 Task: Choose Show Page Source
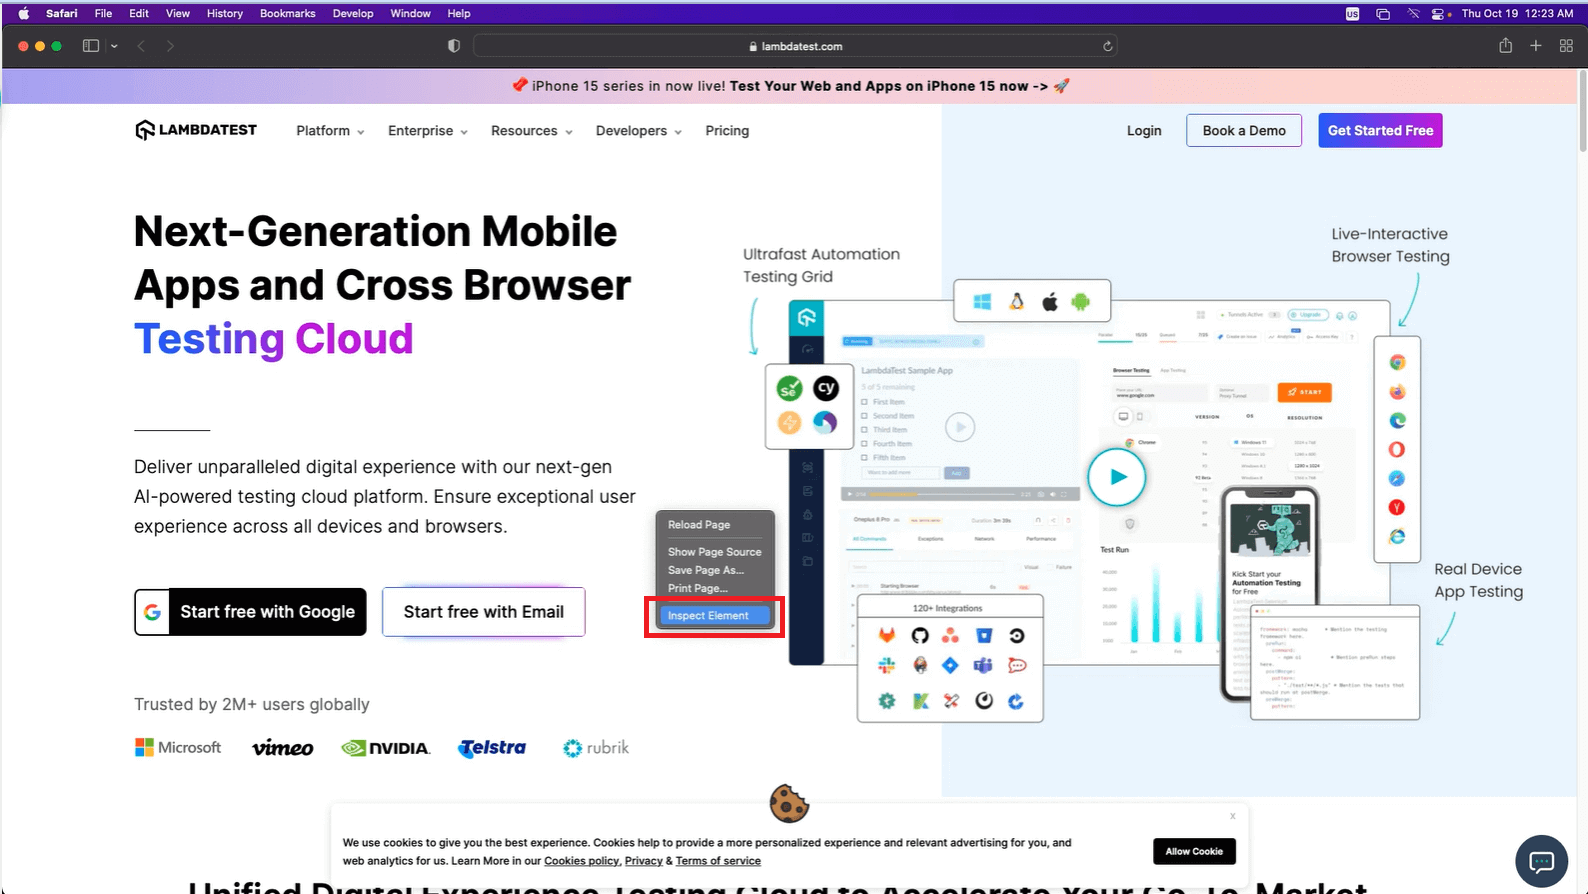click(x=714, y=552)
